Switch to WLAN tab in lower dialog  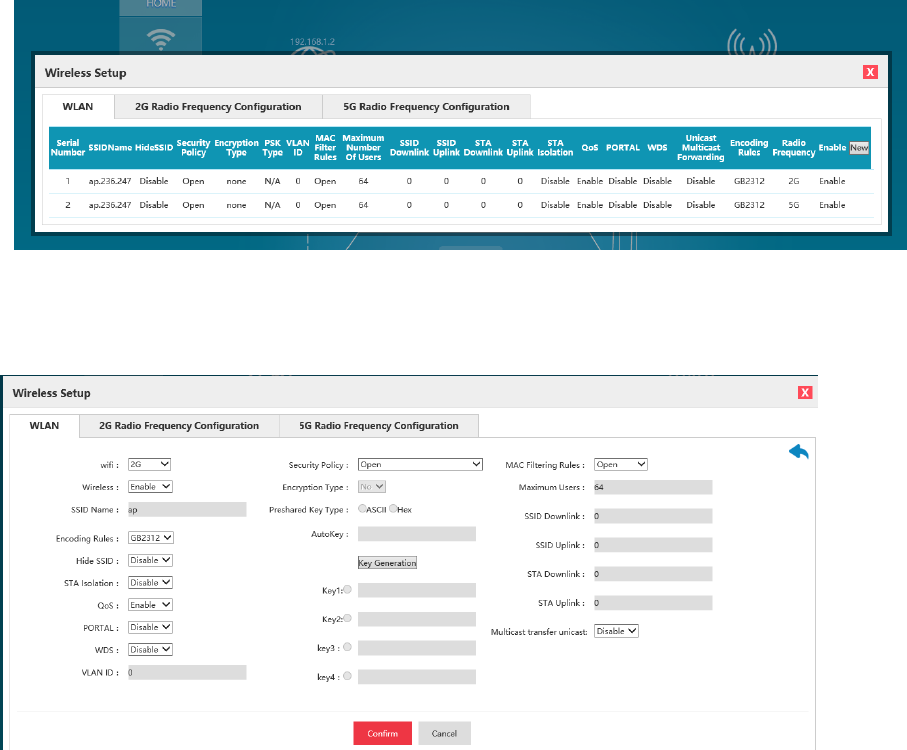pos(44,426)
